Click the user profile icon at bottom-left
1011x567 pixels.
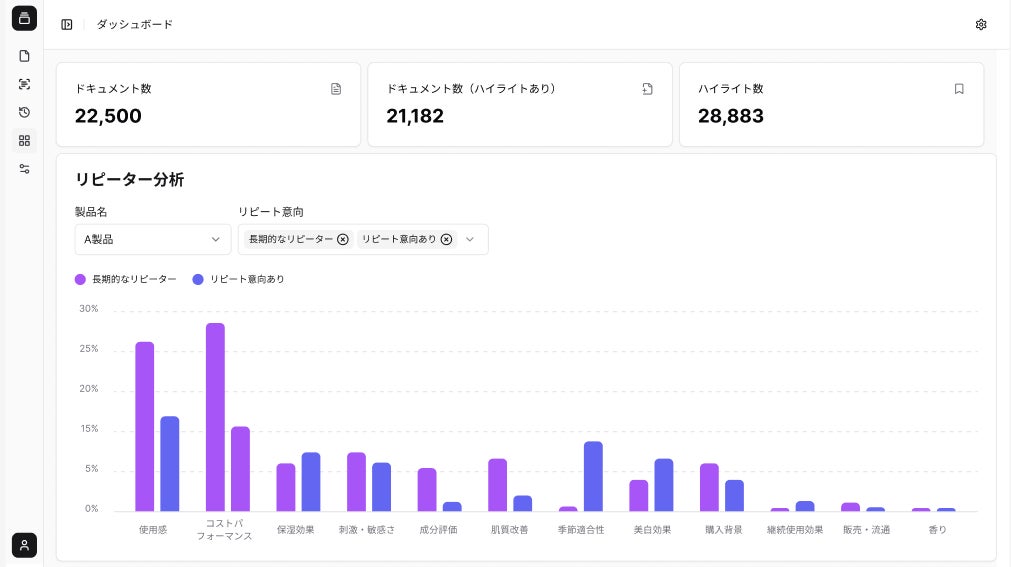click(x=25, y=545)
